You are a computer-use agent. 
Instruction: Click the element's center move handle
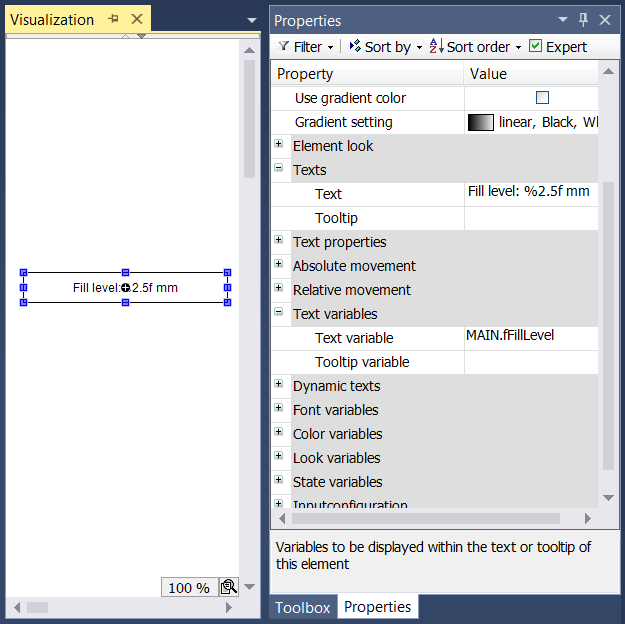click(125, 287)
